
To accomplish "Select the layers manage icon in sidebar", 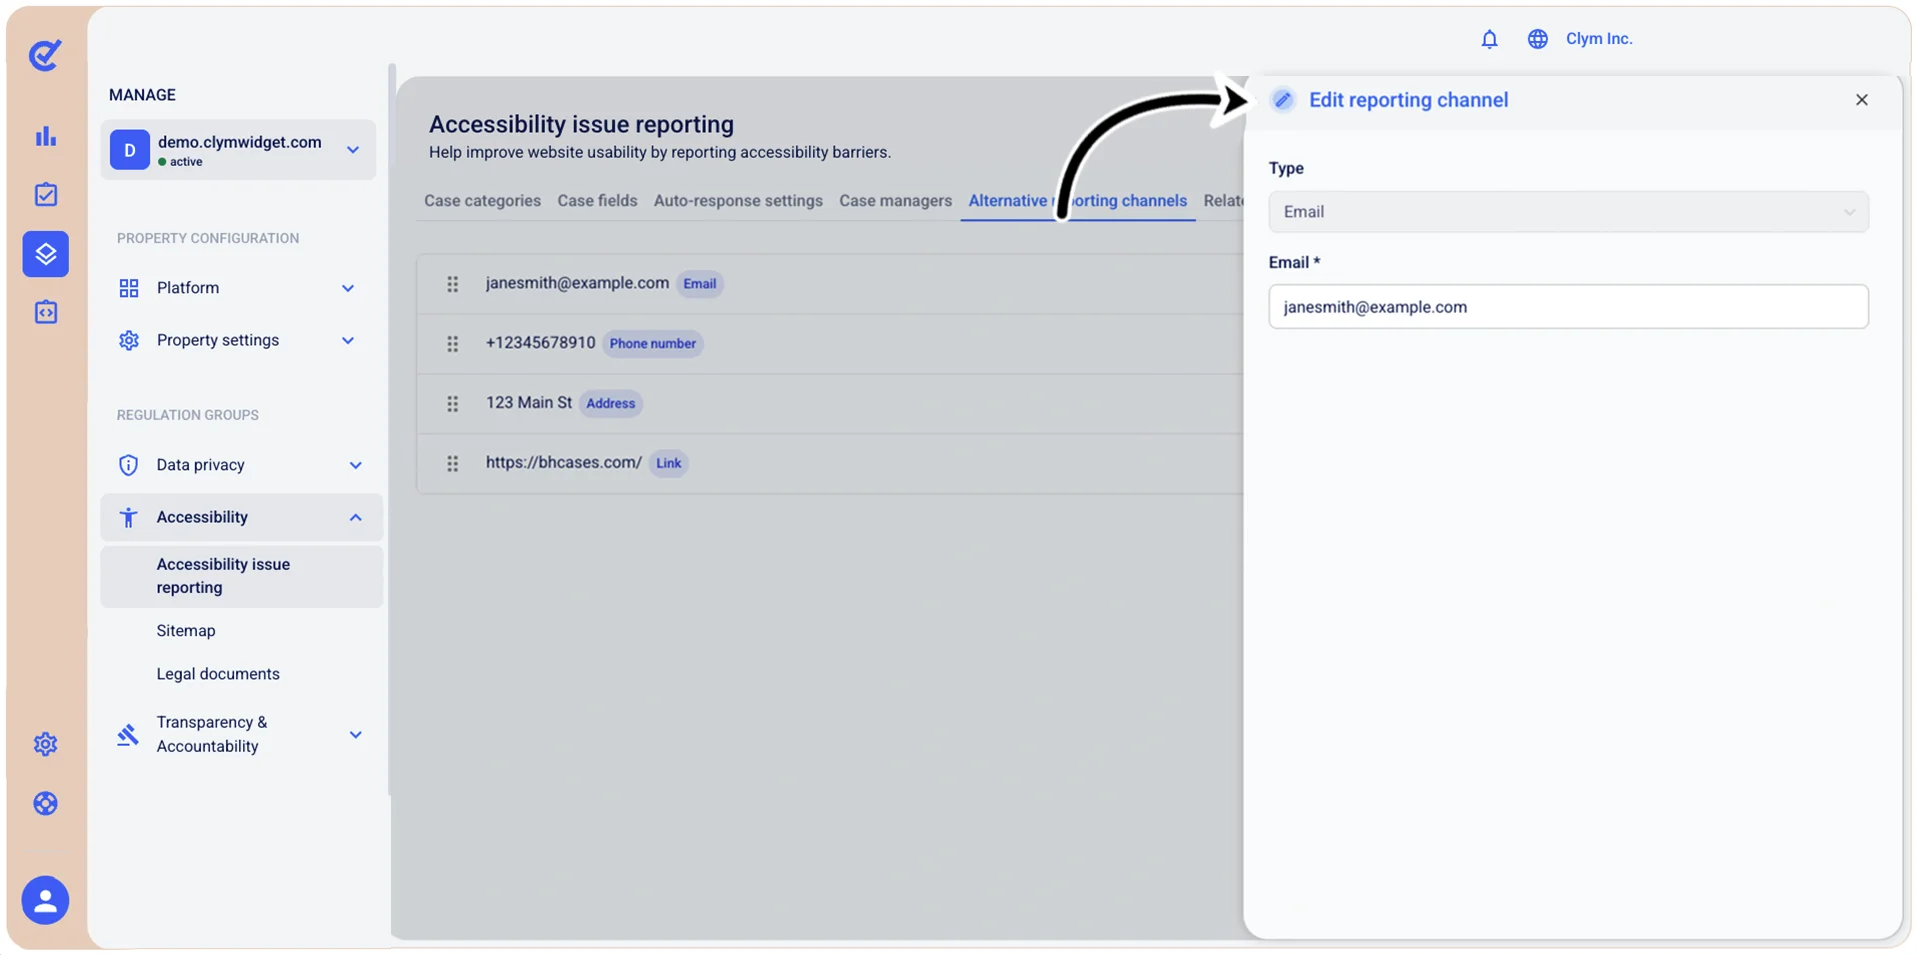I will click(x=46, y=254).
